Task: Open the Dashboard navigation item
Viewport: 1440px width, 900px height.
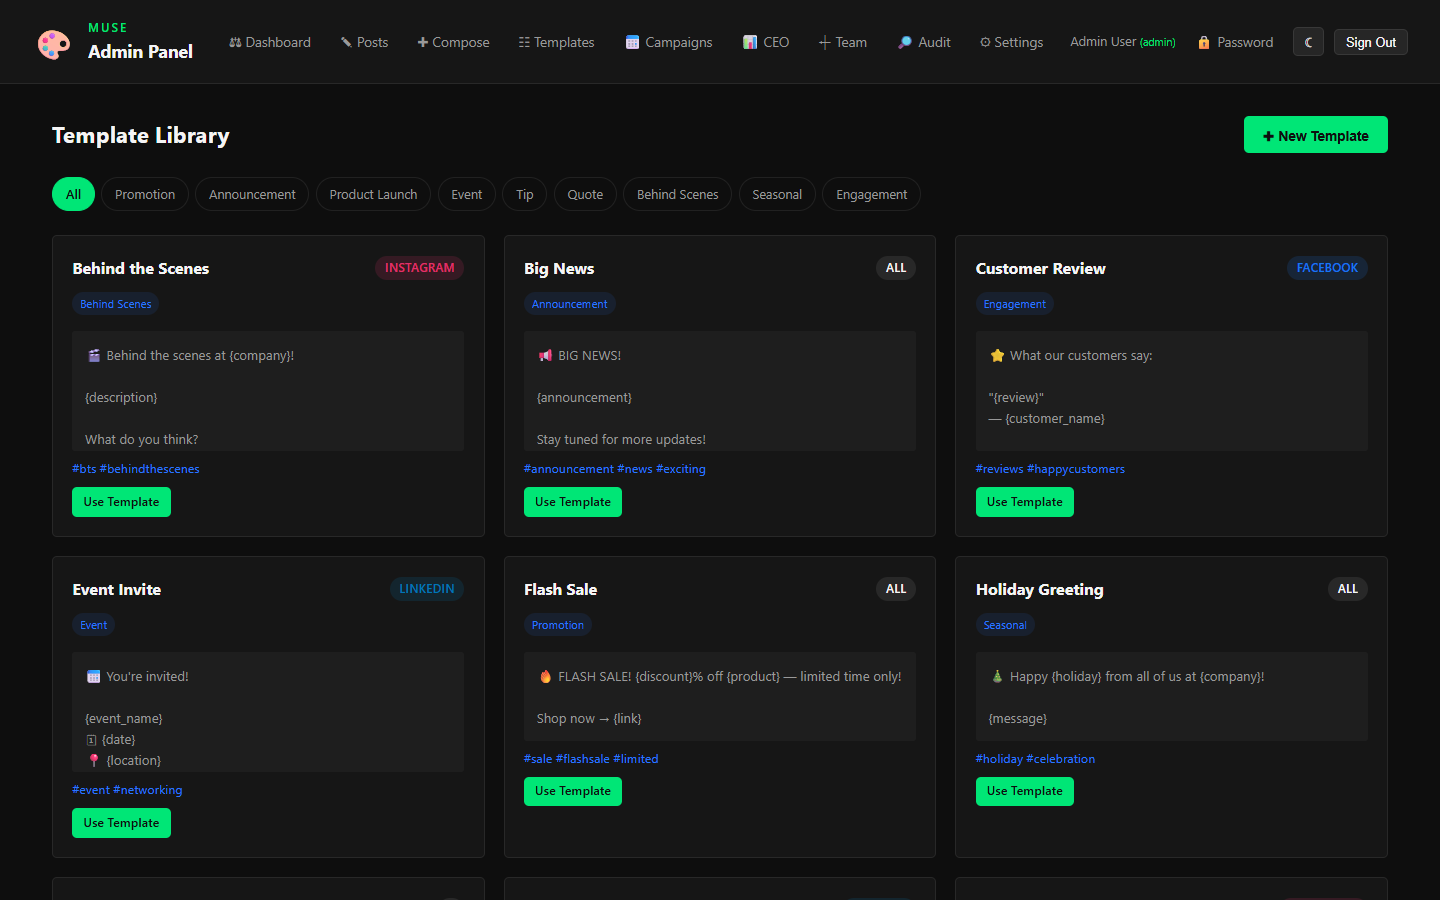Action: 270,42
